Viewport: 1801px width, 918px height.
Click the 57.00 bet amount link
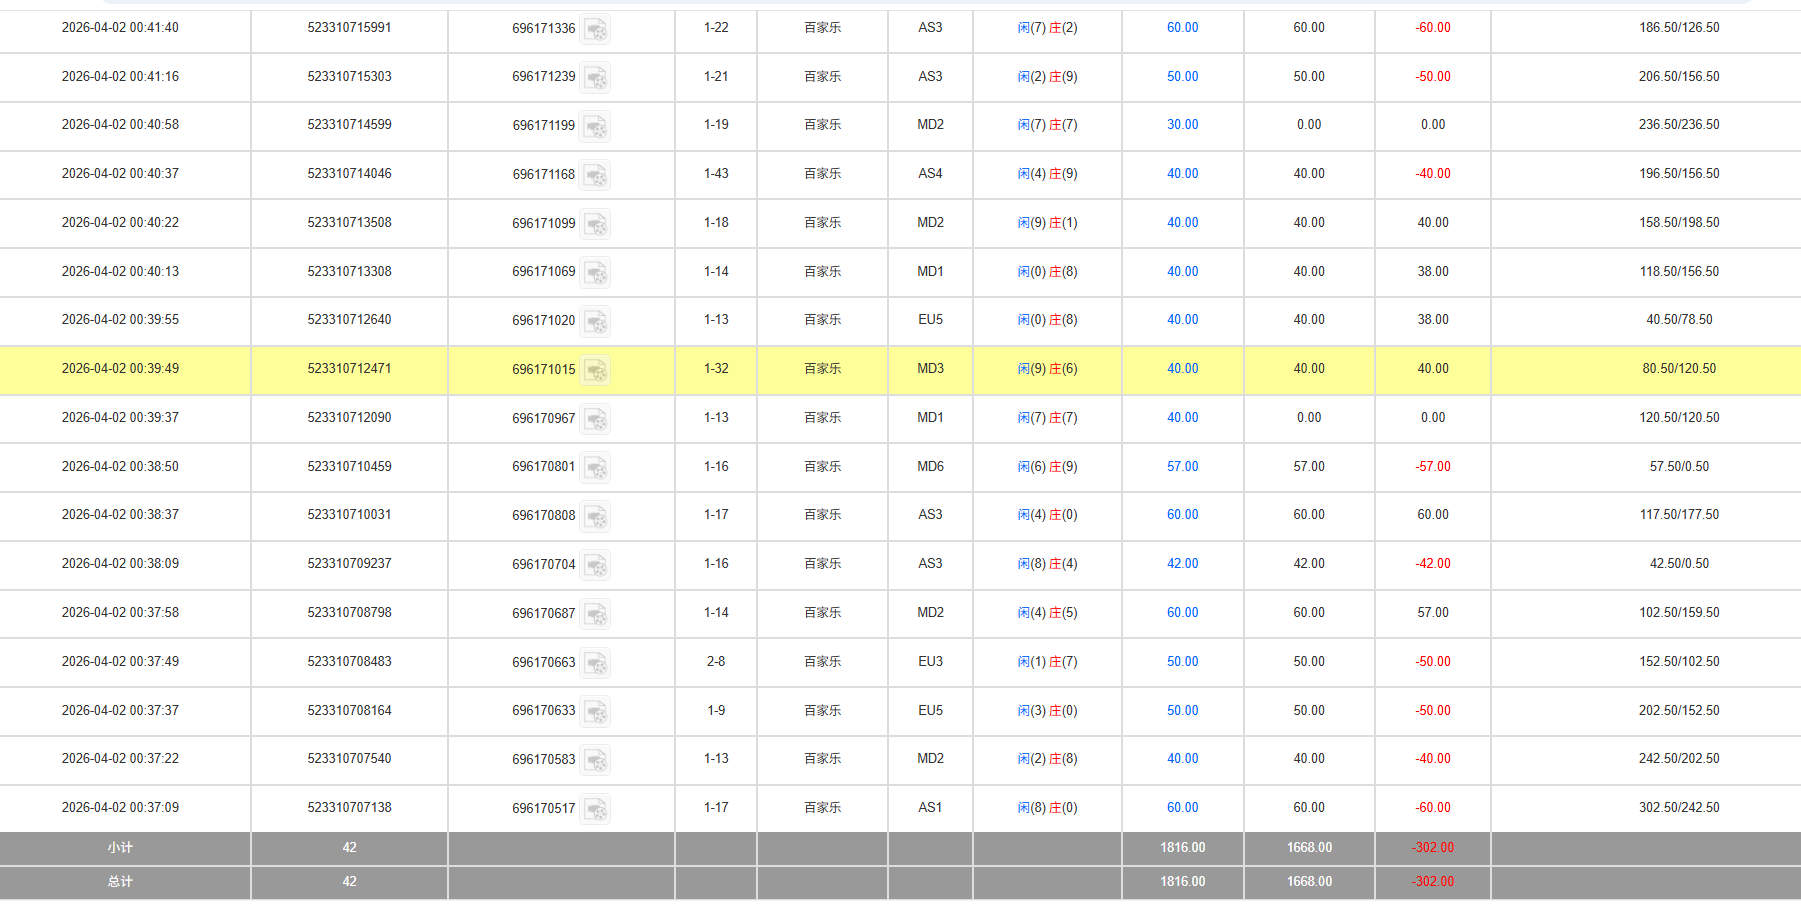pos(1182,467)
